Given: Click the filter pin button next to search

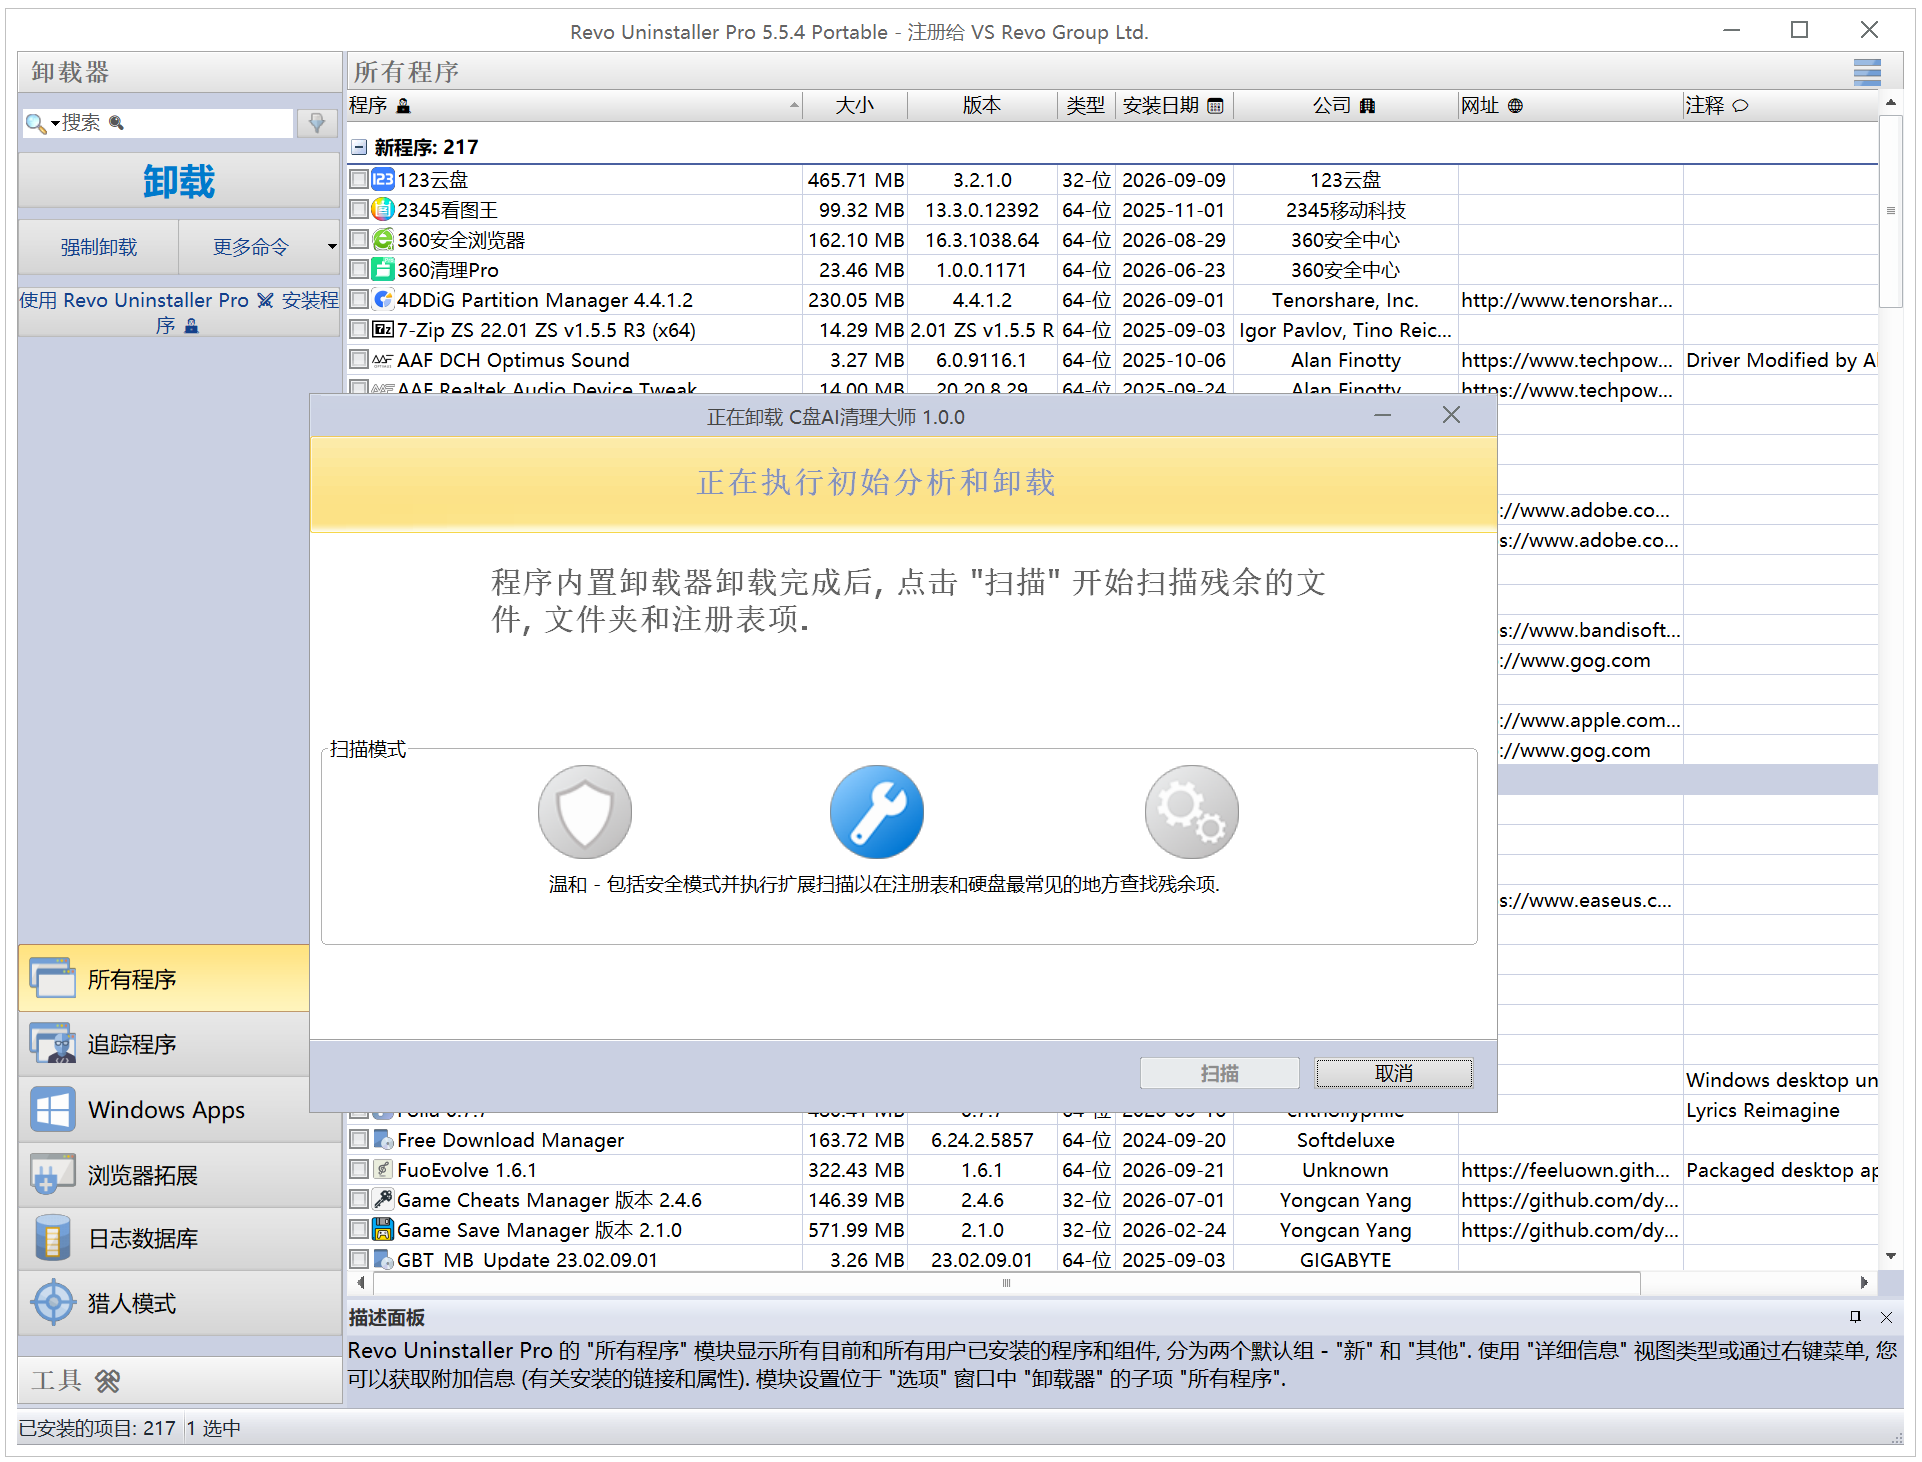Looking at the screenshot, I should [317, 123].
